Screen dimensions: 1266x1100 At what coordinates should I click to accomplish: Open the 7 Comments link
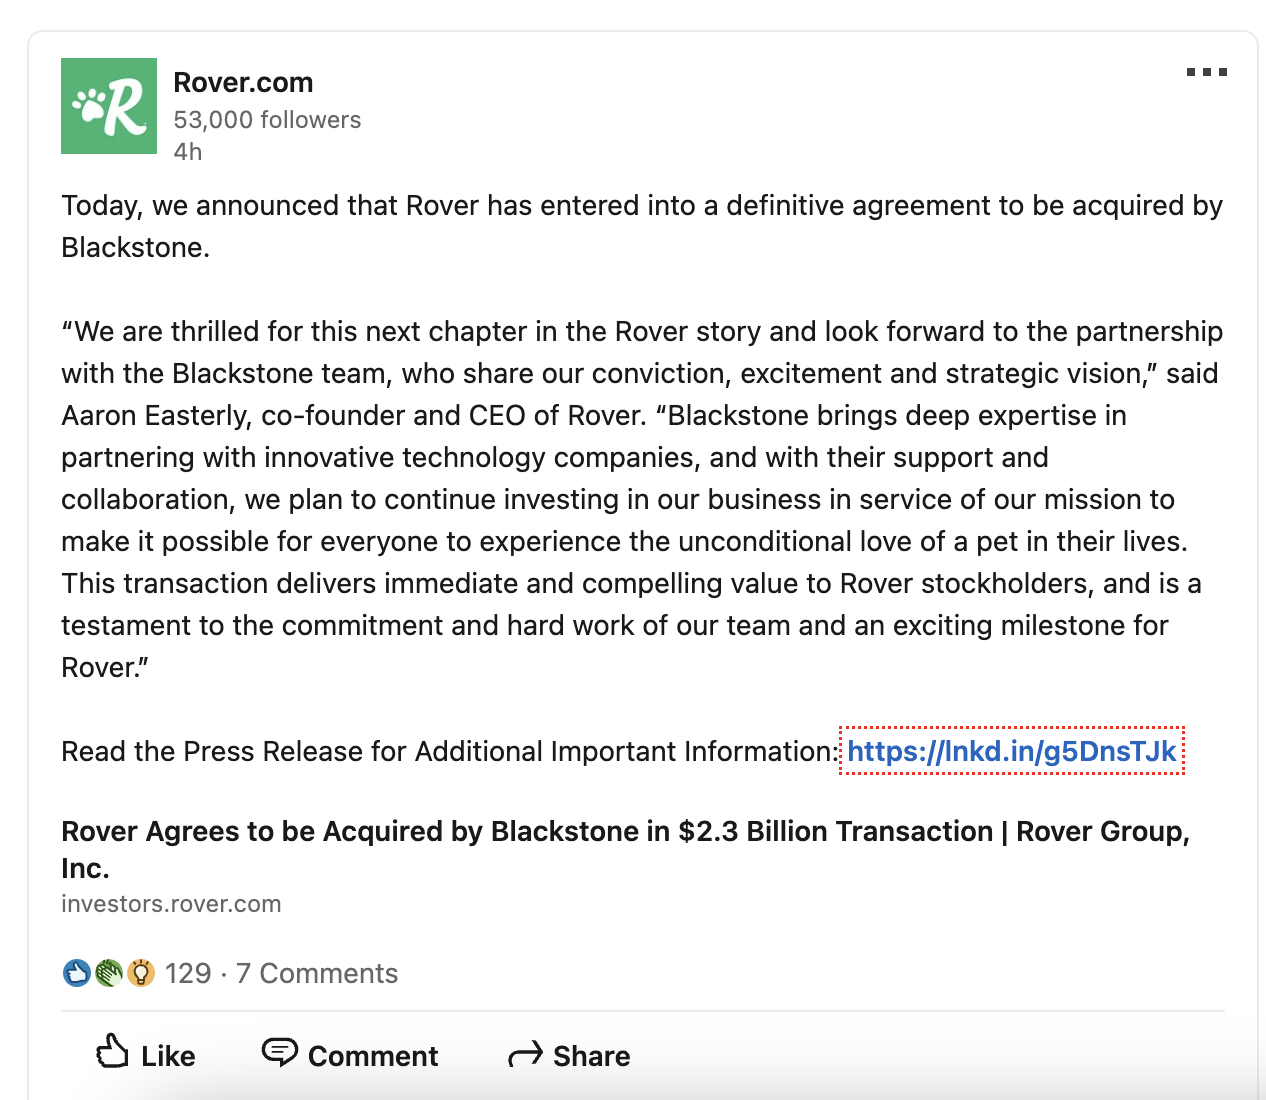(317, 973)
